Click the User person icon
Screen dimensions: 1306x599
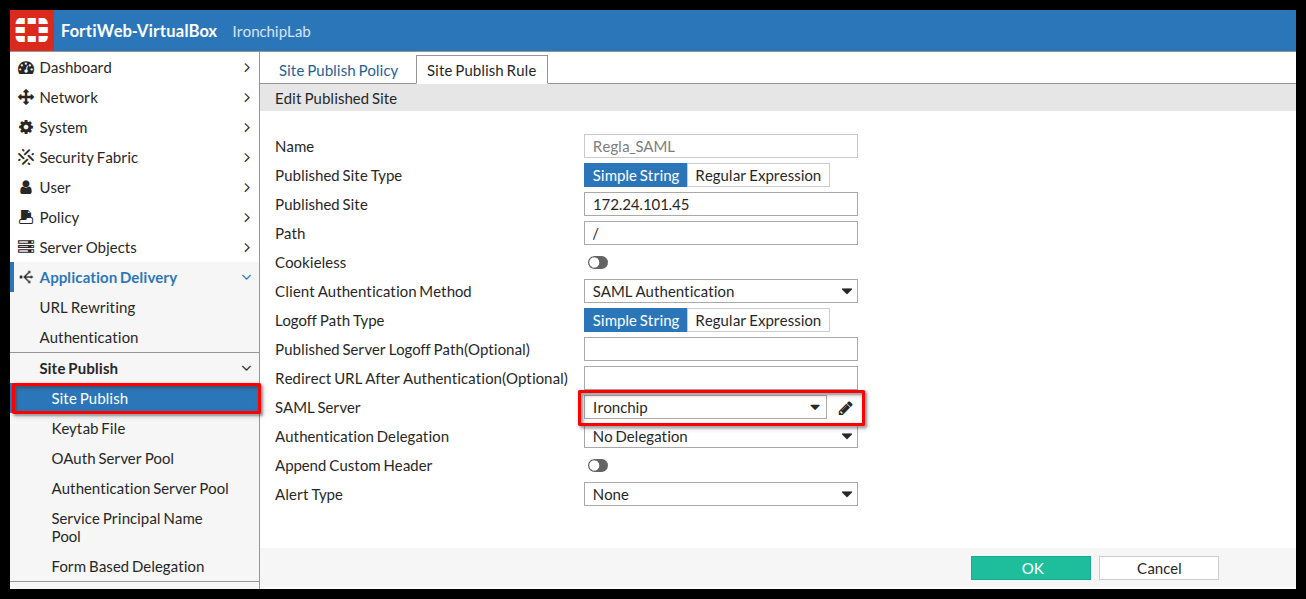click(x=26, y=188)
